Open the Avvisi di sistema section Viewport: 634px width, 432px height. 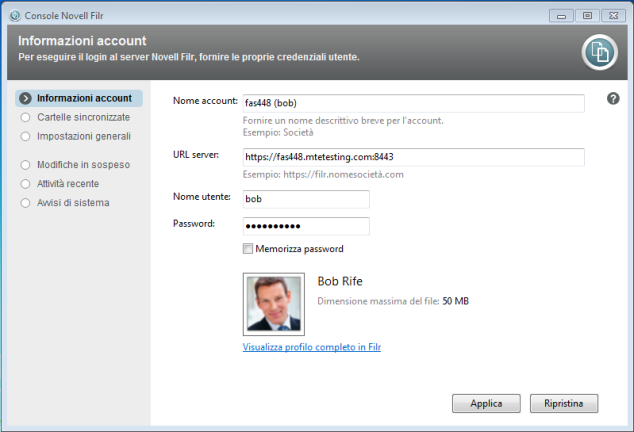click(66, 203)
